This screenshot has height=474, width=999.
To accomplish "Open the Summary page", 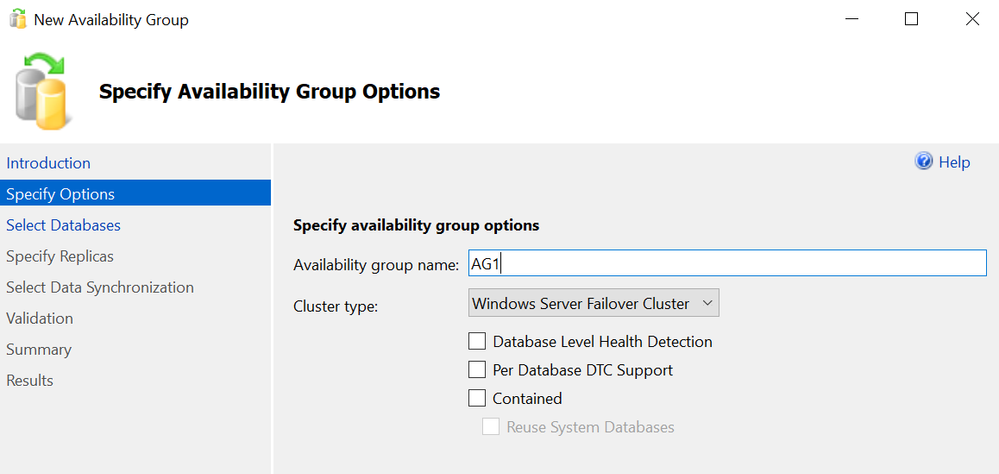I will click(39, 349).
